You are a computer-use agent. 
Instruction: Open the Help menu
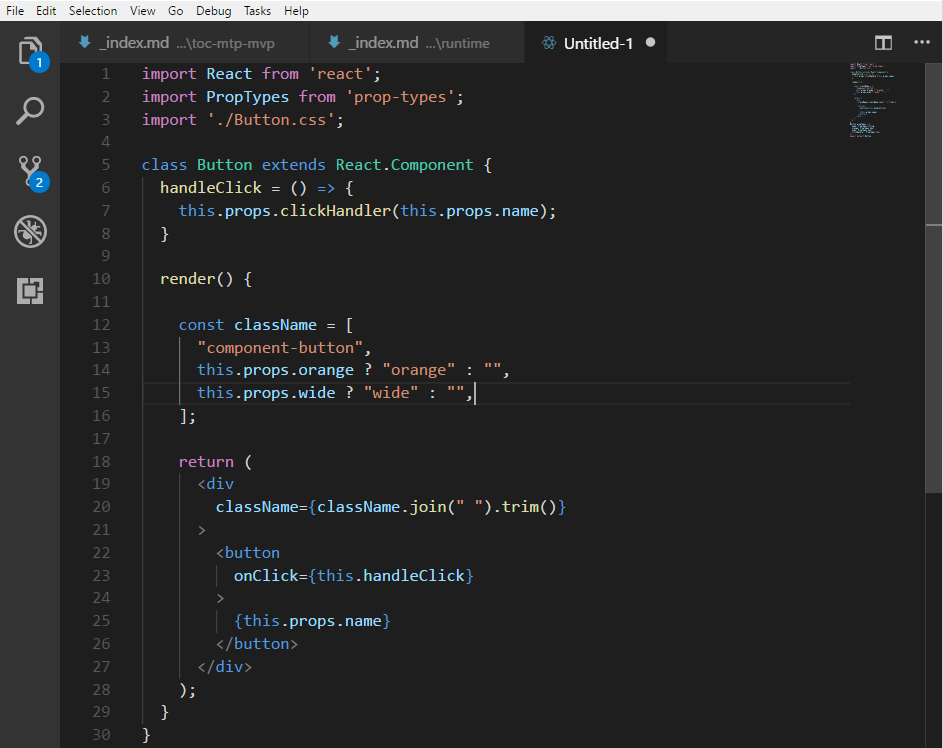[296, 10]
